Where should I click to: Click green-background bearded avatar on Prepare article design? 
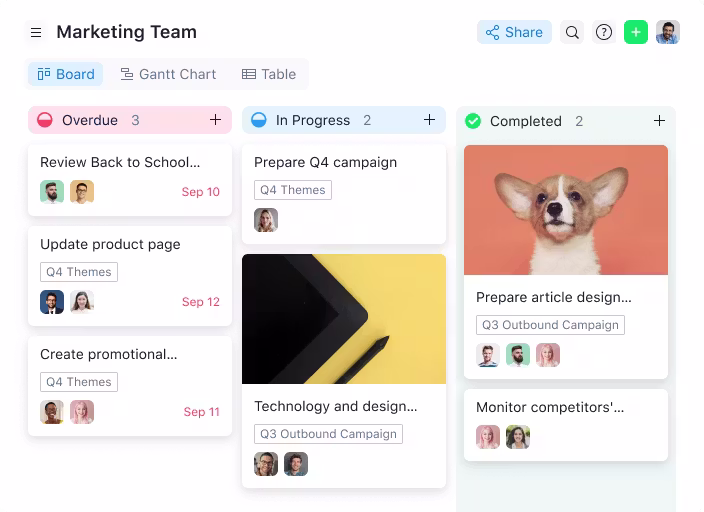coord(518,355)
